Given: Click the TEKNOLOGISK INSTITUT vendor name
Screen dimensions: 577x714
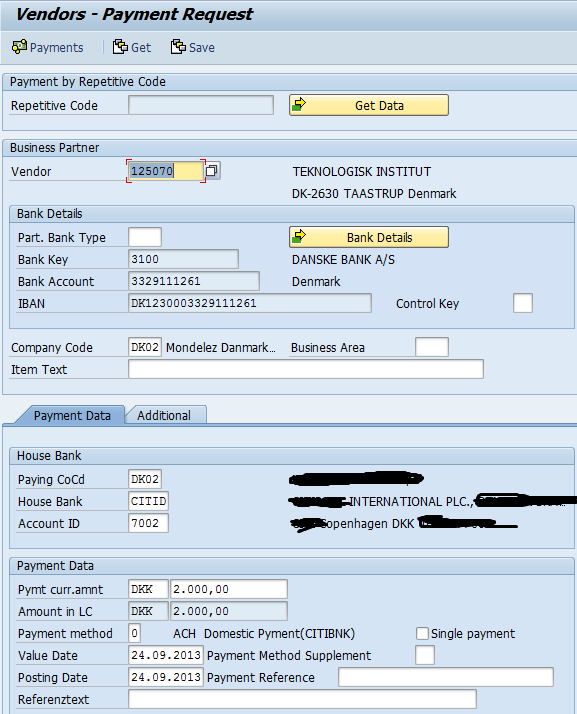Looking at the screenshot, I should (x=362, y=172).
